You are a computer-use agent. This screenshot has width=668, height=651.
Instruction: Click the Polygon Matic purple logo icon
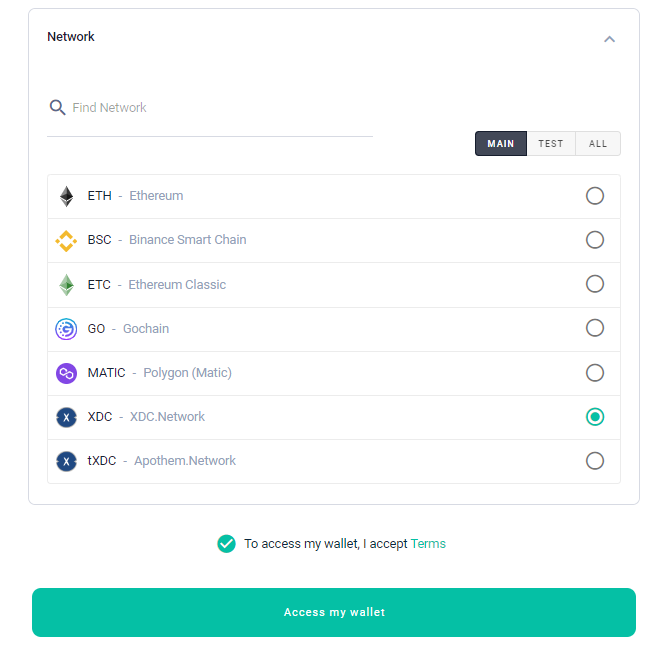tap(66, 373)
